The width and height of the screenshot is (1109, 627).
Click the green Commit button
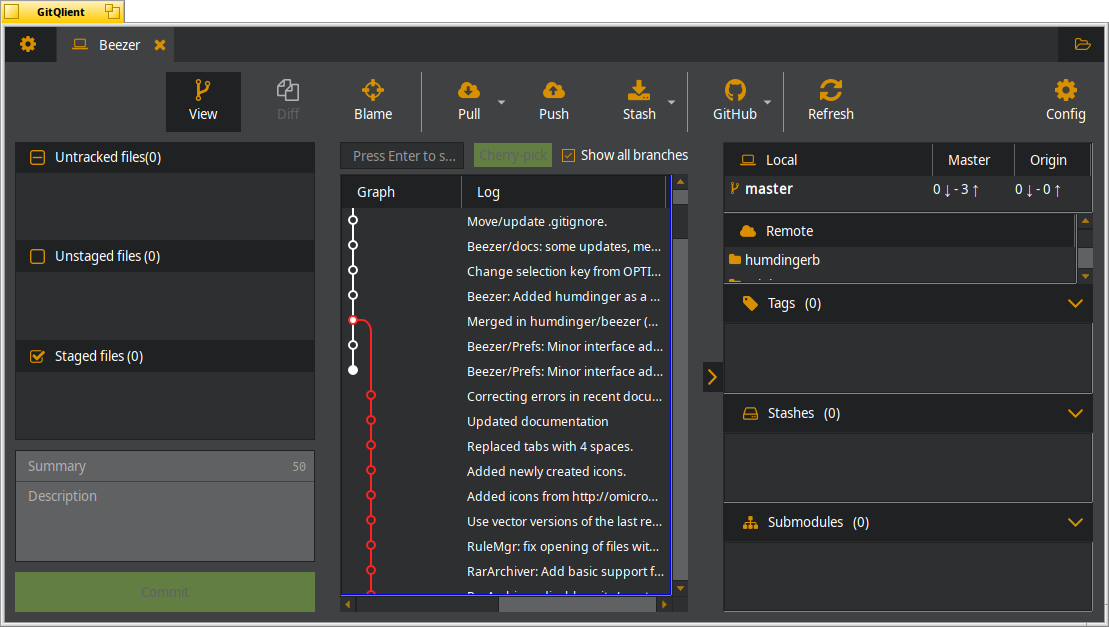(165, 592)
